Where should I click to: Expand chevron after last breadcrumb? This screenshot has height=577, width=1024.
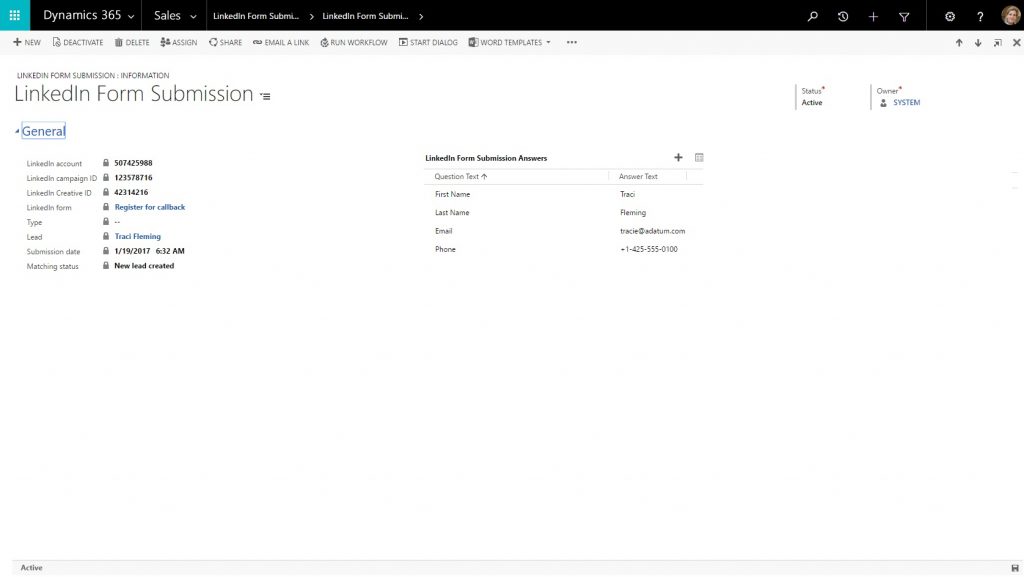pyautogui.click(x=421, y=16)
